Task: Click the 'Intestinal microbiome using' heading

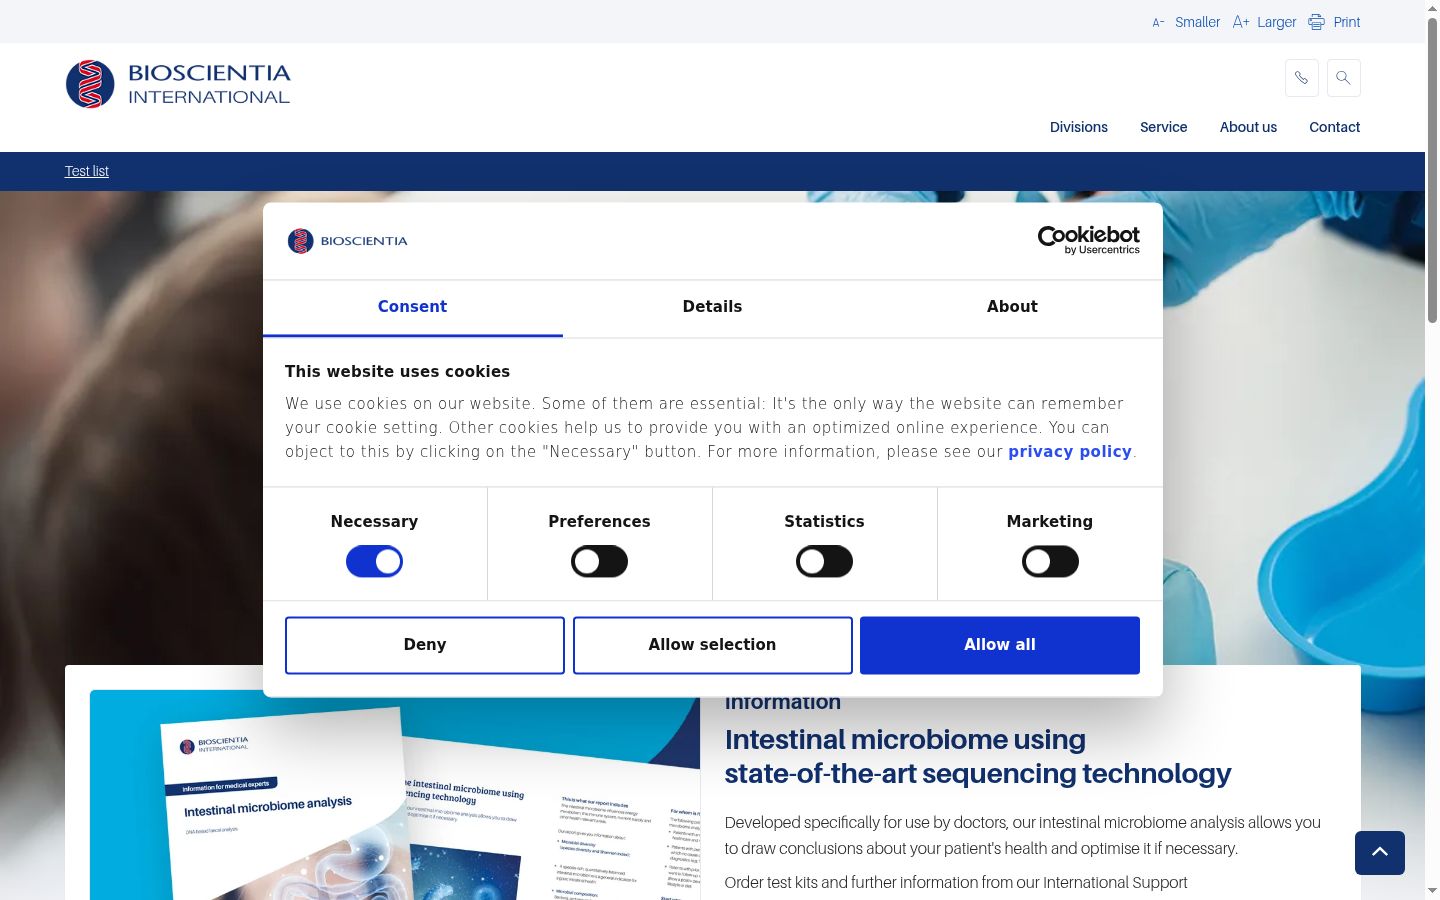Action: 905,740
